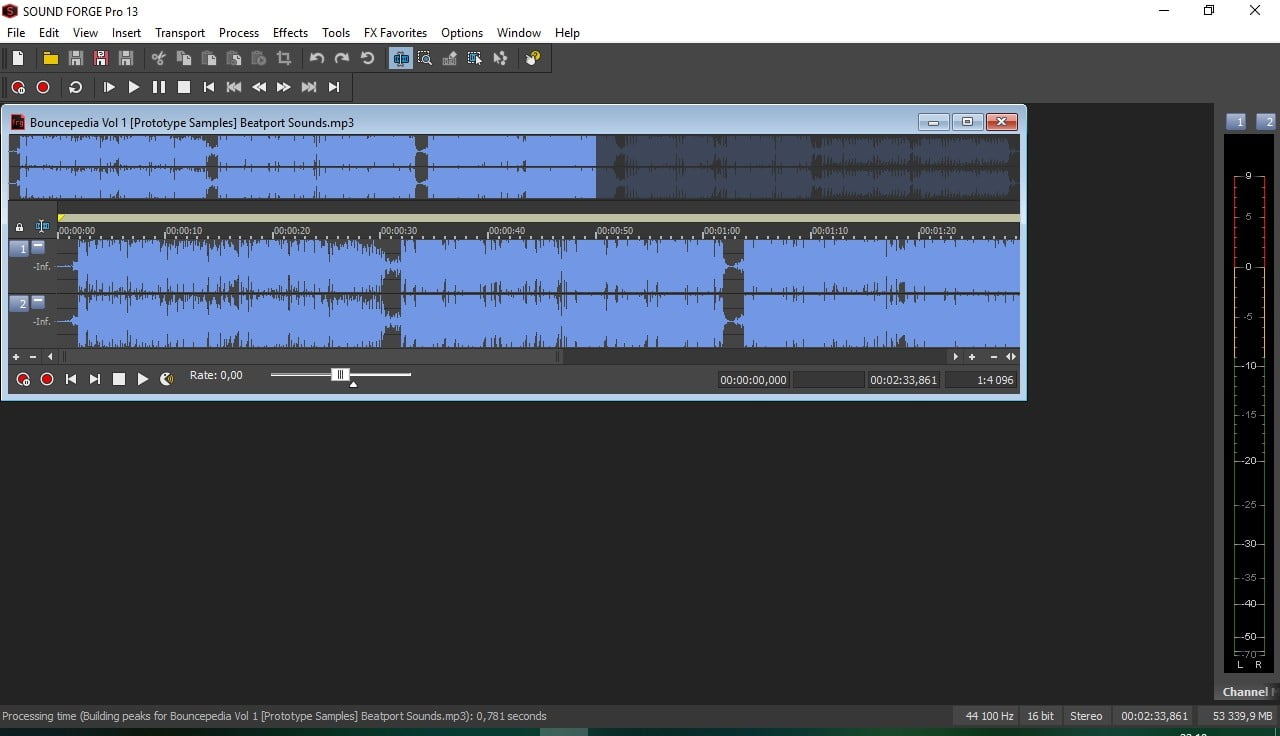Screen dimensions: 1280x736
Task: Go to end in main transport bar
Action: point(334,87)
